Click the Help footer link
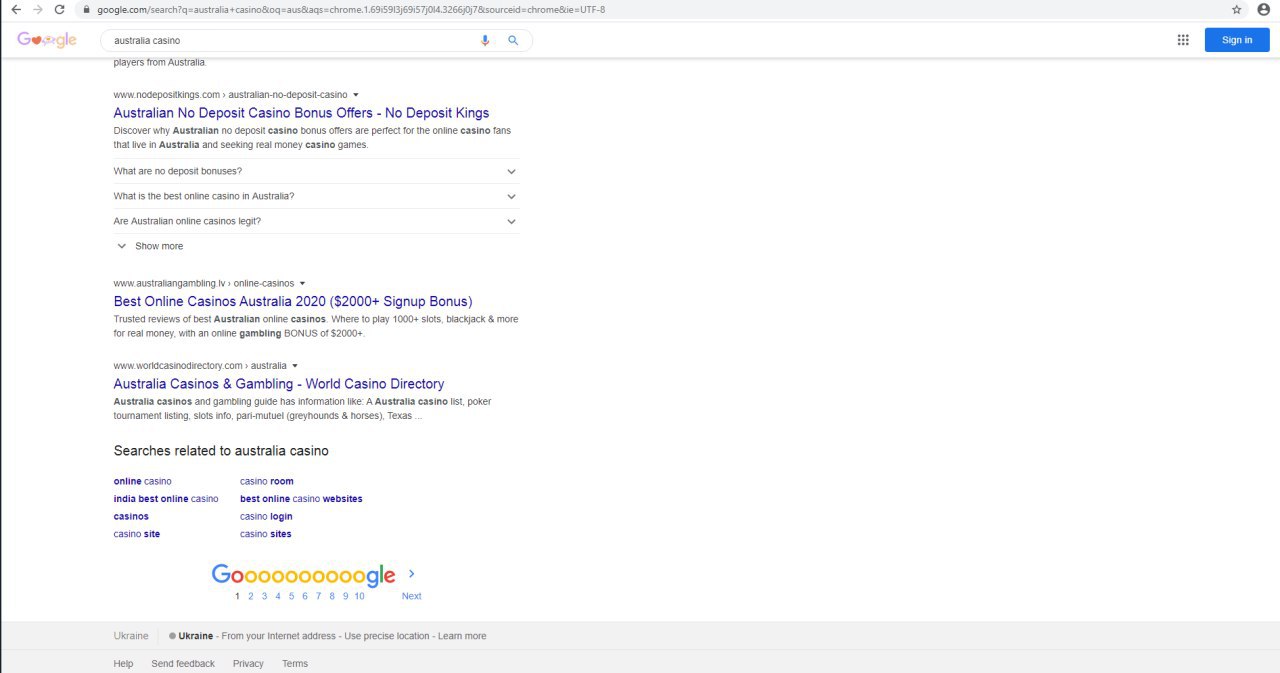The image size is (1280, 673). coord(123,664)
